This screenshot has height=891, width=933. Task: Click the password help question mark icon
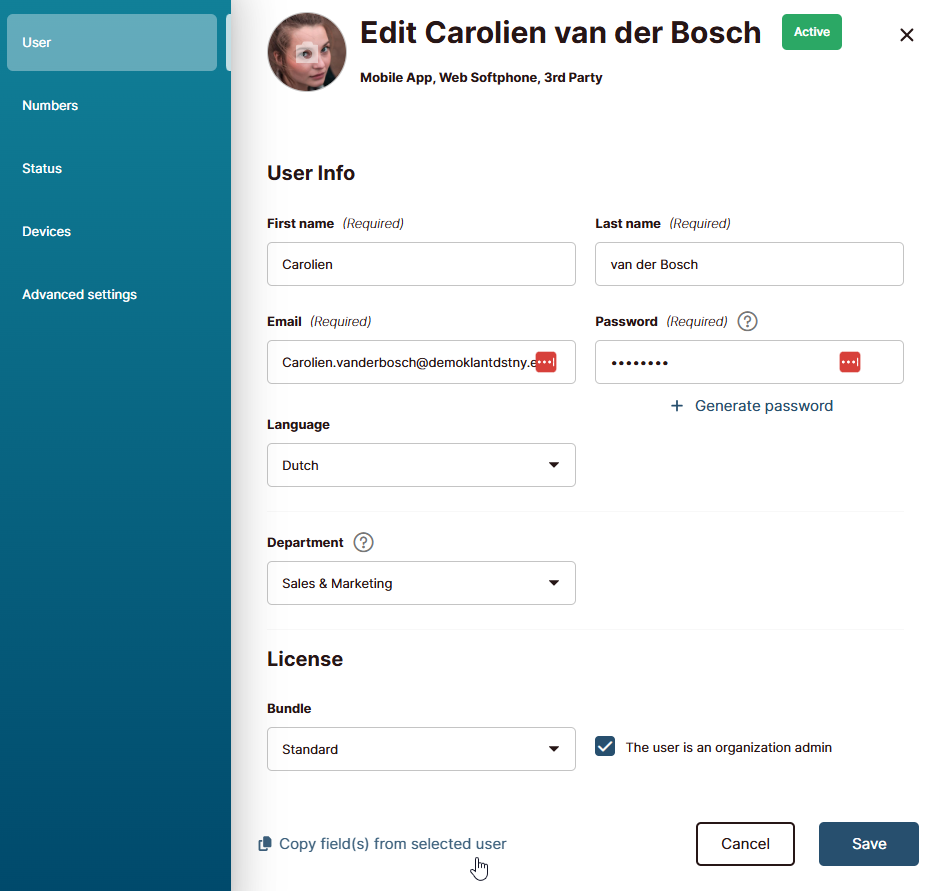(747, 322)
